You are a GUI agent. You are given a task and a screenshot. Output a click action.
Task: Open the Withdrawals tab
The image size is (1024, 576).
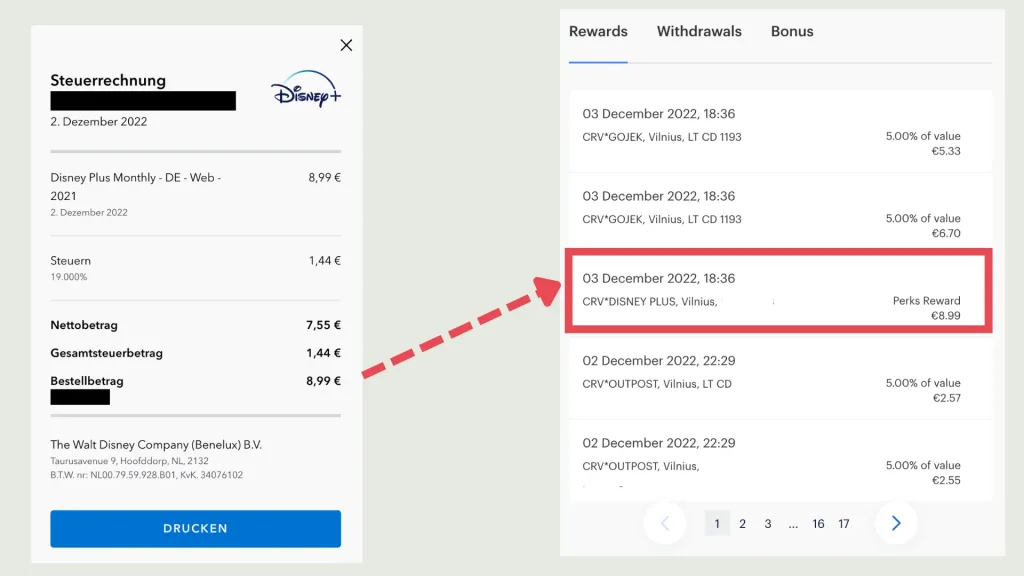[x=699, y=32]
